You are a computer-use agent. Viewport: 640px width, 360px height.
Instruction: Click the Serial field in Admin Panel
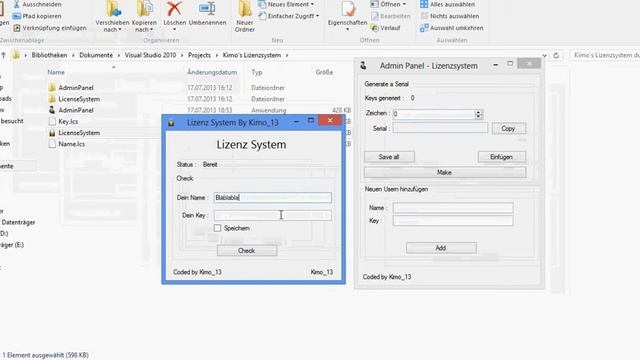[440, 128]
